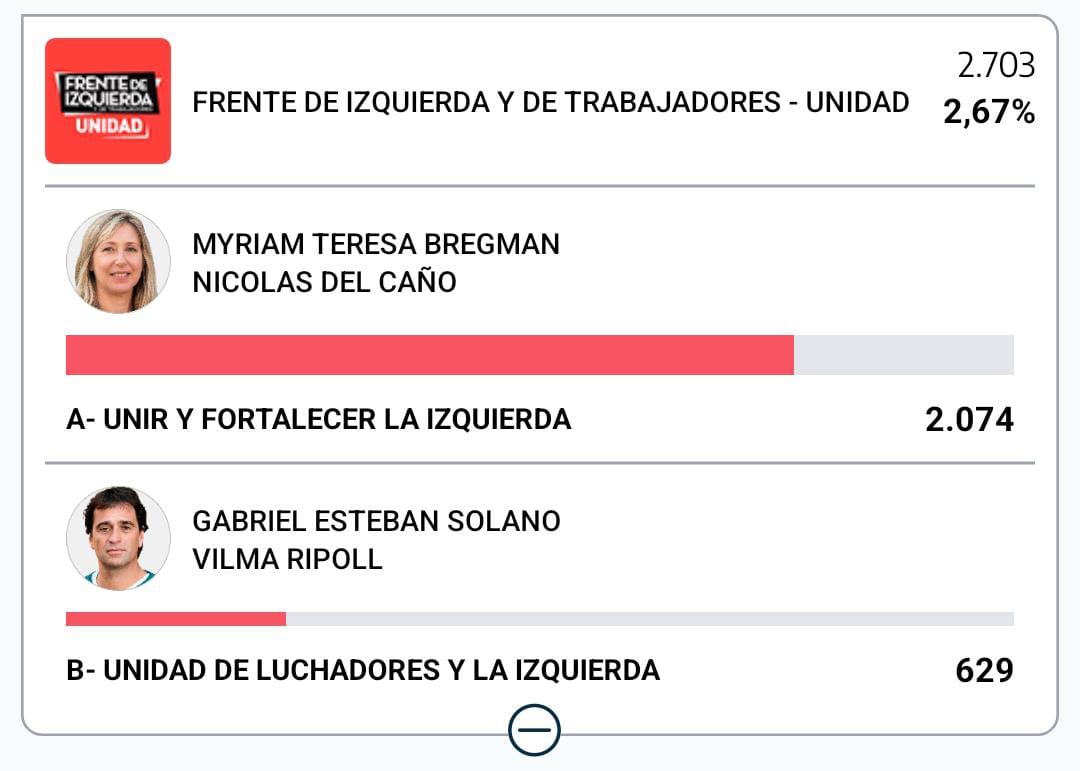Click the gray unfilled portion of list B bar

tap(650, 619)
